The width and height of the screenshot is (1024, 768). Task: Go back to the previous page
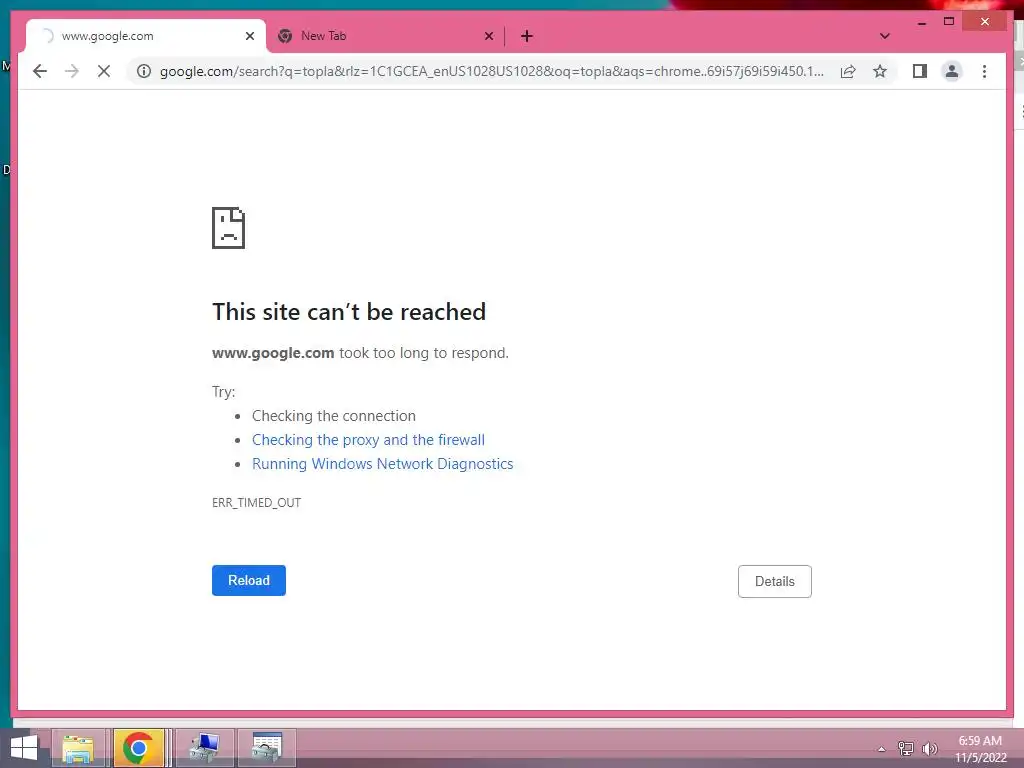click(x=40, y=71)
